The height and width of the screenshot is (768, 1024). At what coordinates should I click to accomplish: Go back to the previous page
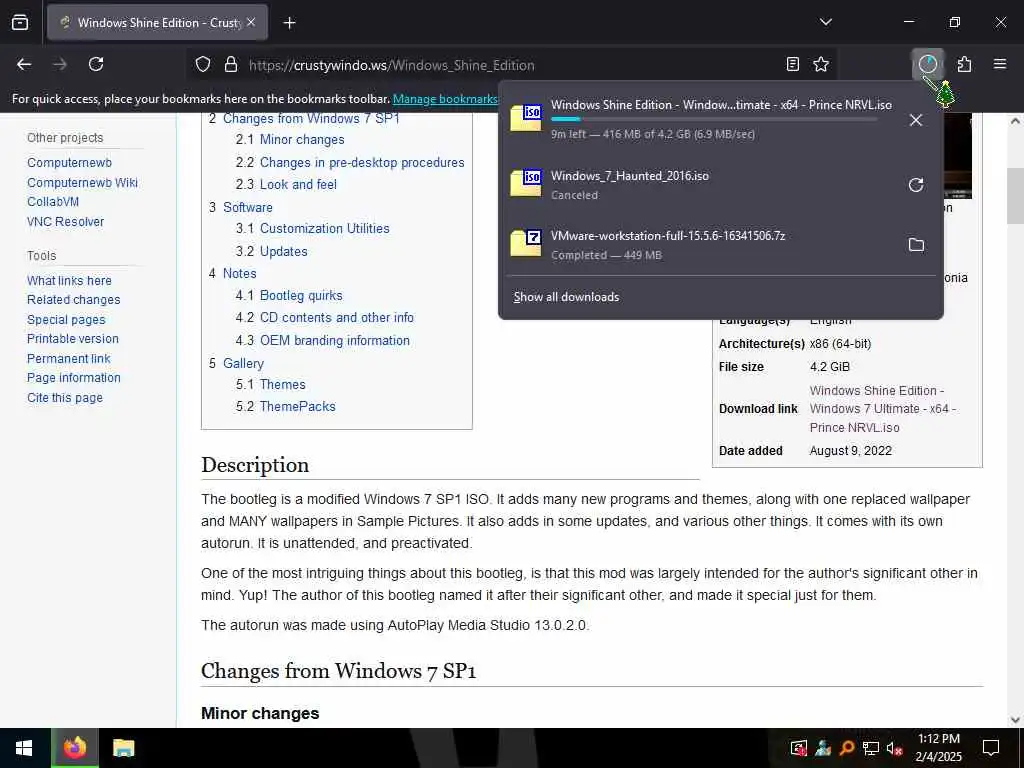point(24,64)
